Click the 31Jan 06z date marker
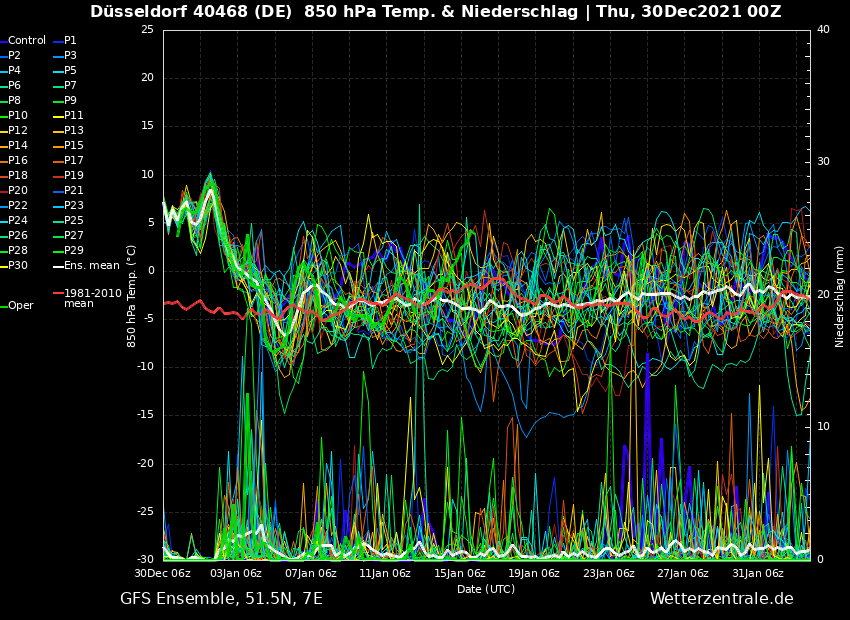Viewport: 850px width, 620px height. click(x=758, y=574)
